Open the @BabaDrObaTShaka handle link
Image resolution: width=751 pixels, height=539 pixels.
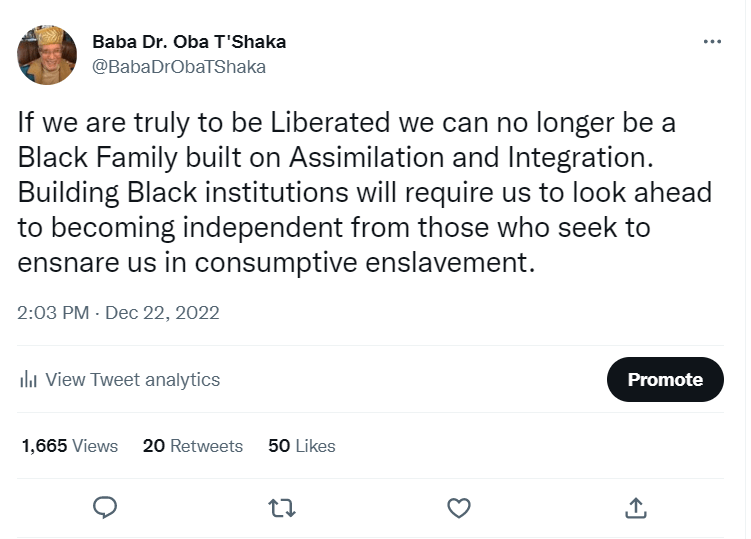point(179,67)
